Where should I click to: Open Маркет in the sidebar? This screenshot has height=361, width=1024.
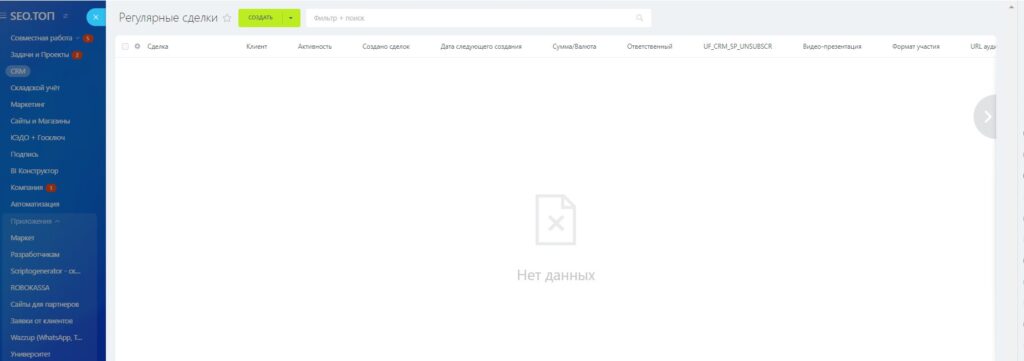tap(23, 238)
